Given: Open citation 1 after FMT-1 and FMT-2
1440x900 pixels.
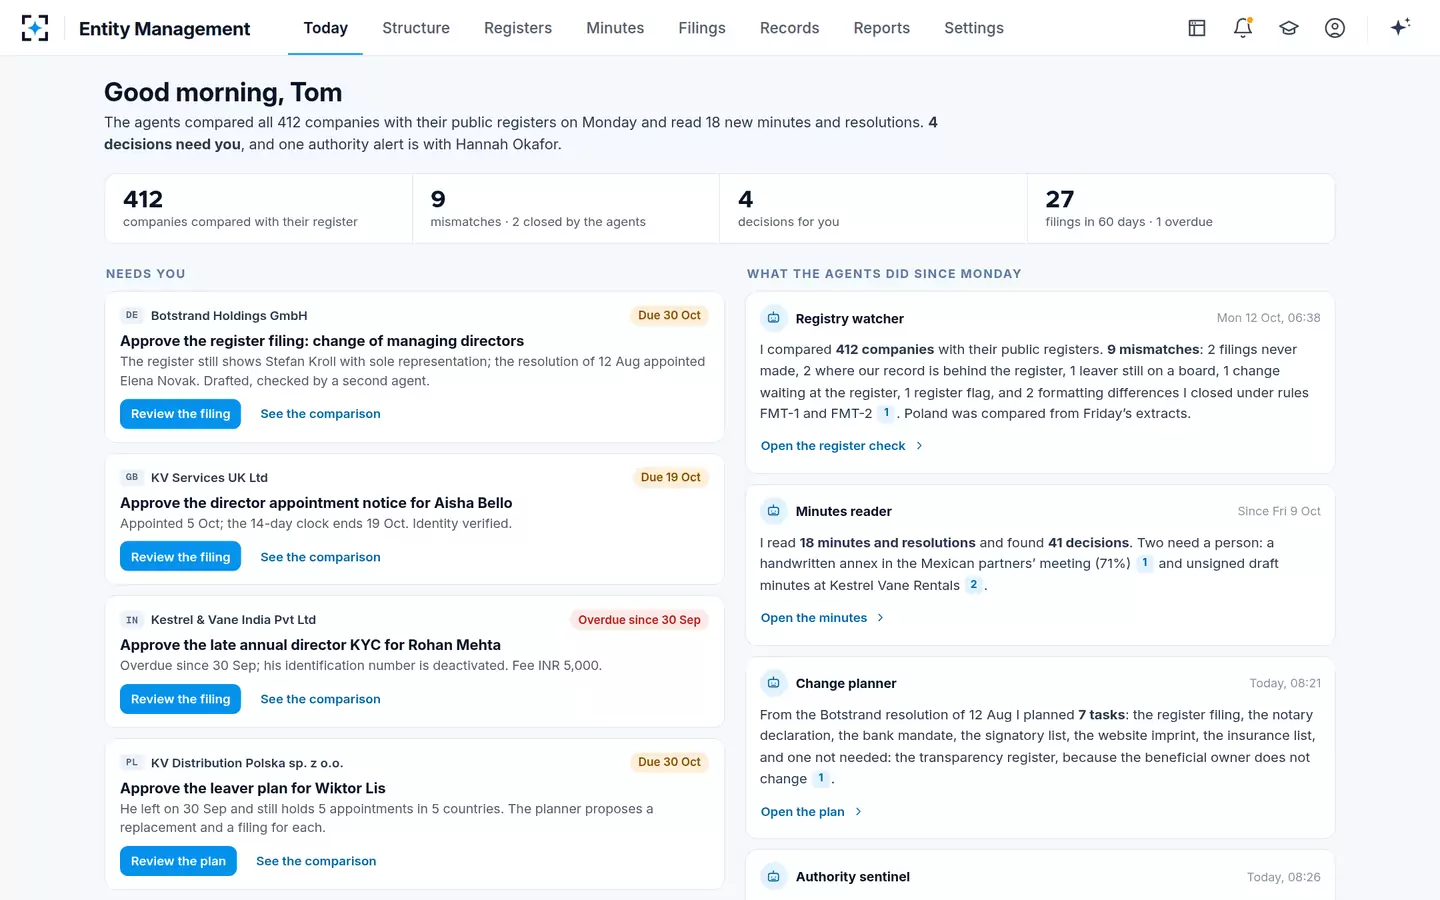Looking at the screenshot, I should coord(886,413).
